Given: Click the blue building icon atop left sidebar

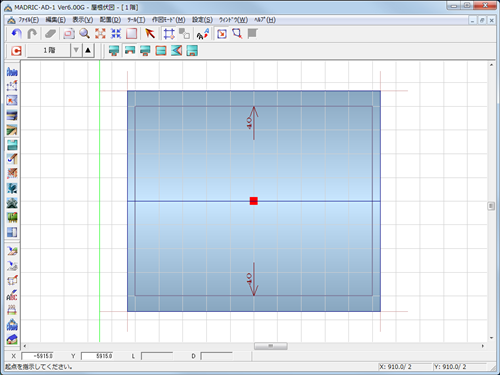Looking at the screenshot, I should 12,71.
